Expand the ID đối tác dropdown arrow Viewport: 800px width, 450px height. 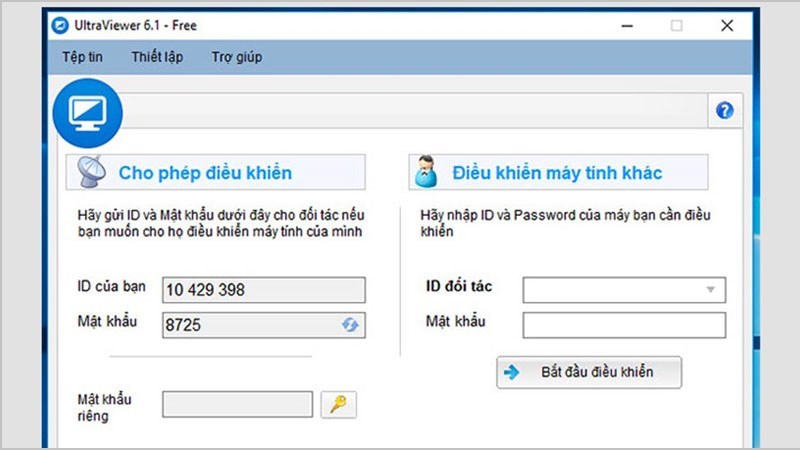[x=711, y=290]
